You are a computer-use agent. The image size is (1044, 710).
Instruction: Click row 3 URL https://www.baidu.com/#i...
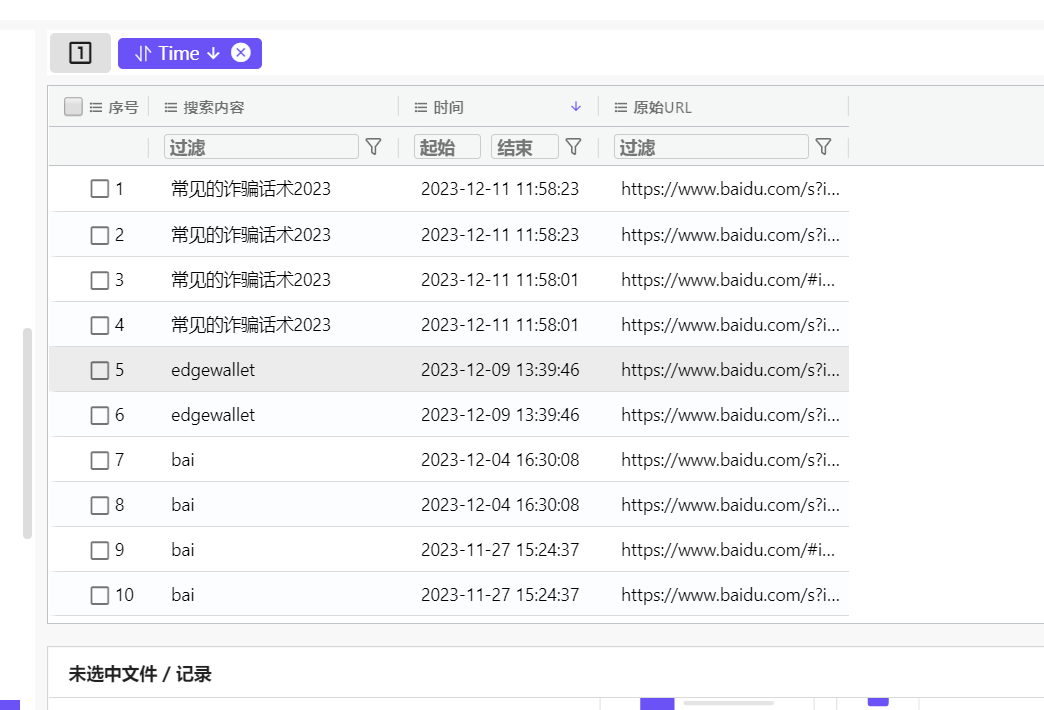728,280
